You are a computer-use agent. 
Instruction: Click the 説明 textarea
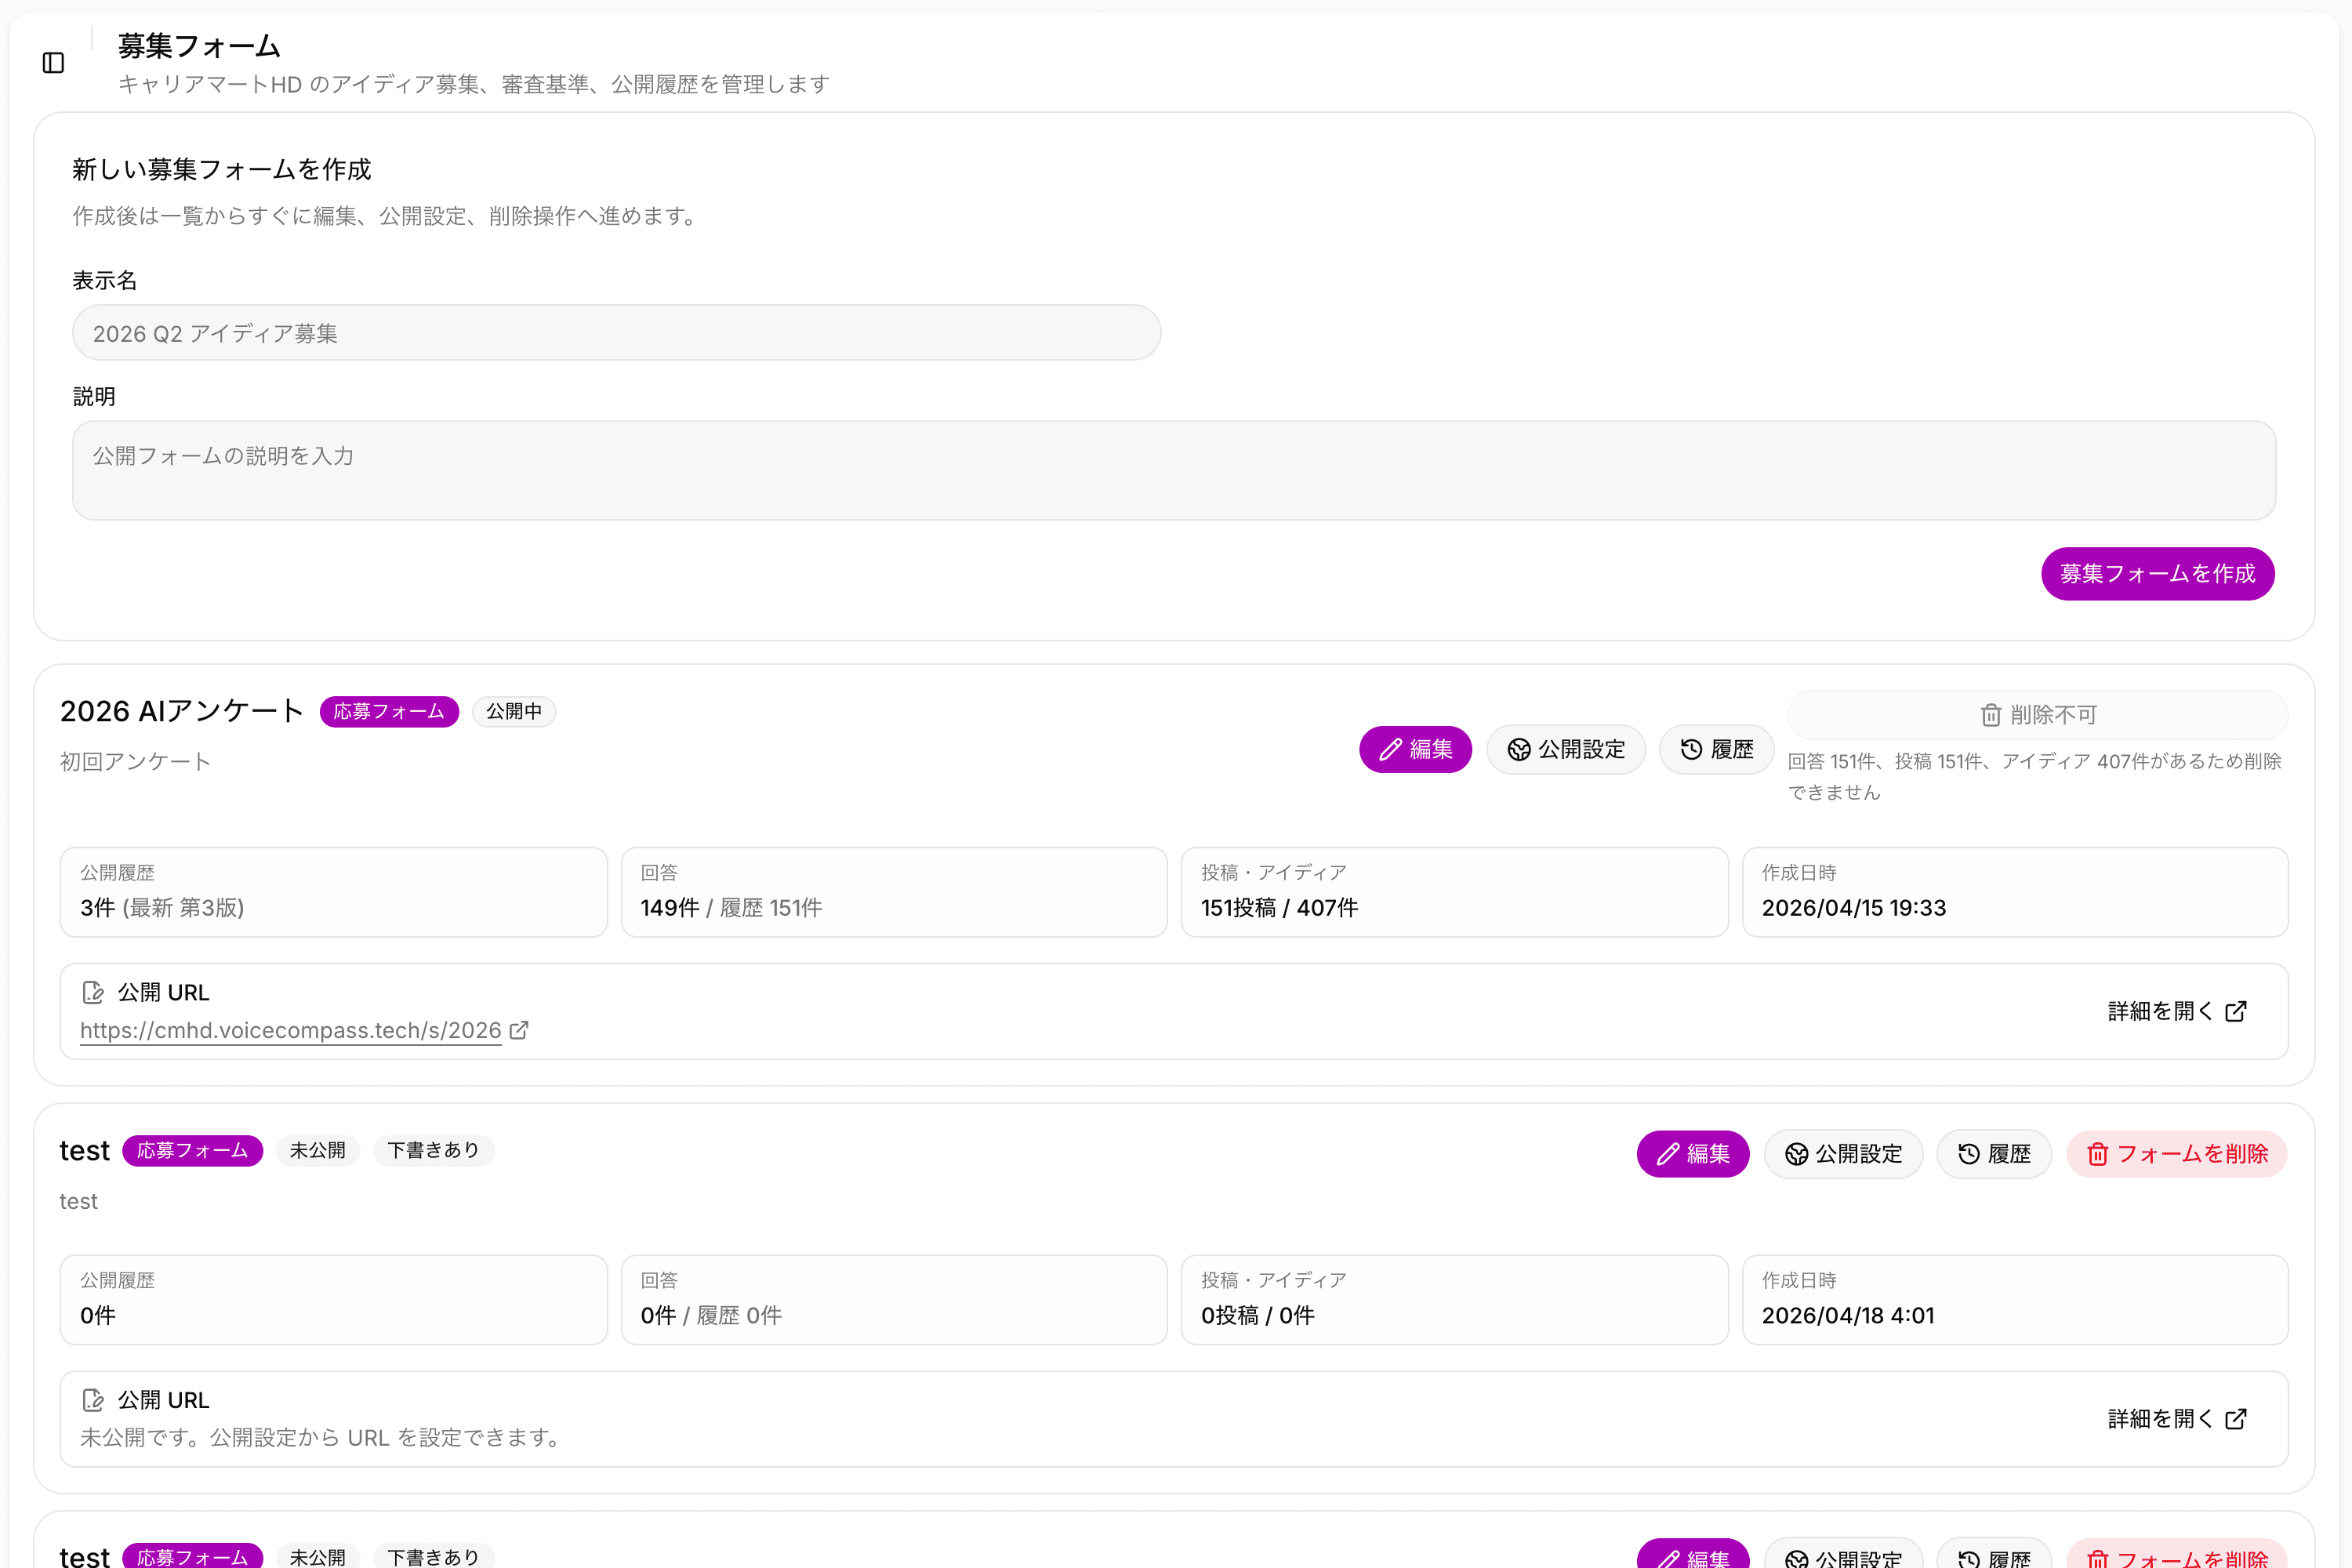coord(1174,470)
